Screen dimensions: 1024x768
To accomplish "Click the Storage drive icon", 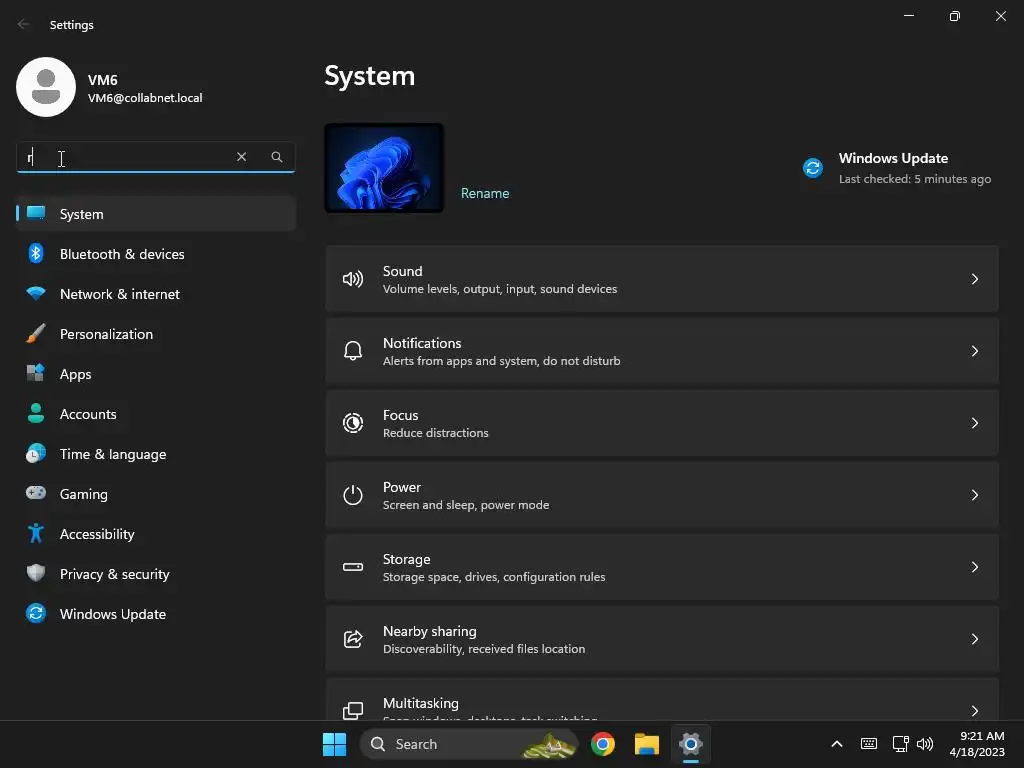I will [x=353, y=567].
